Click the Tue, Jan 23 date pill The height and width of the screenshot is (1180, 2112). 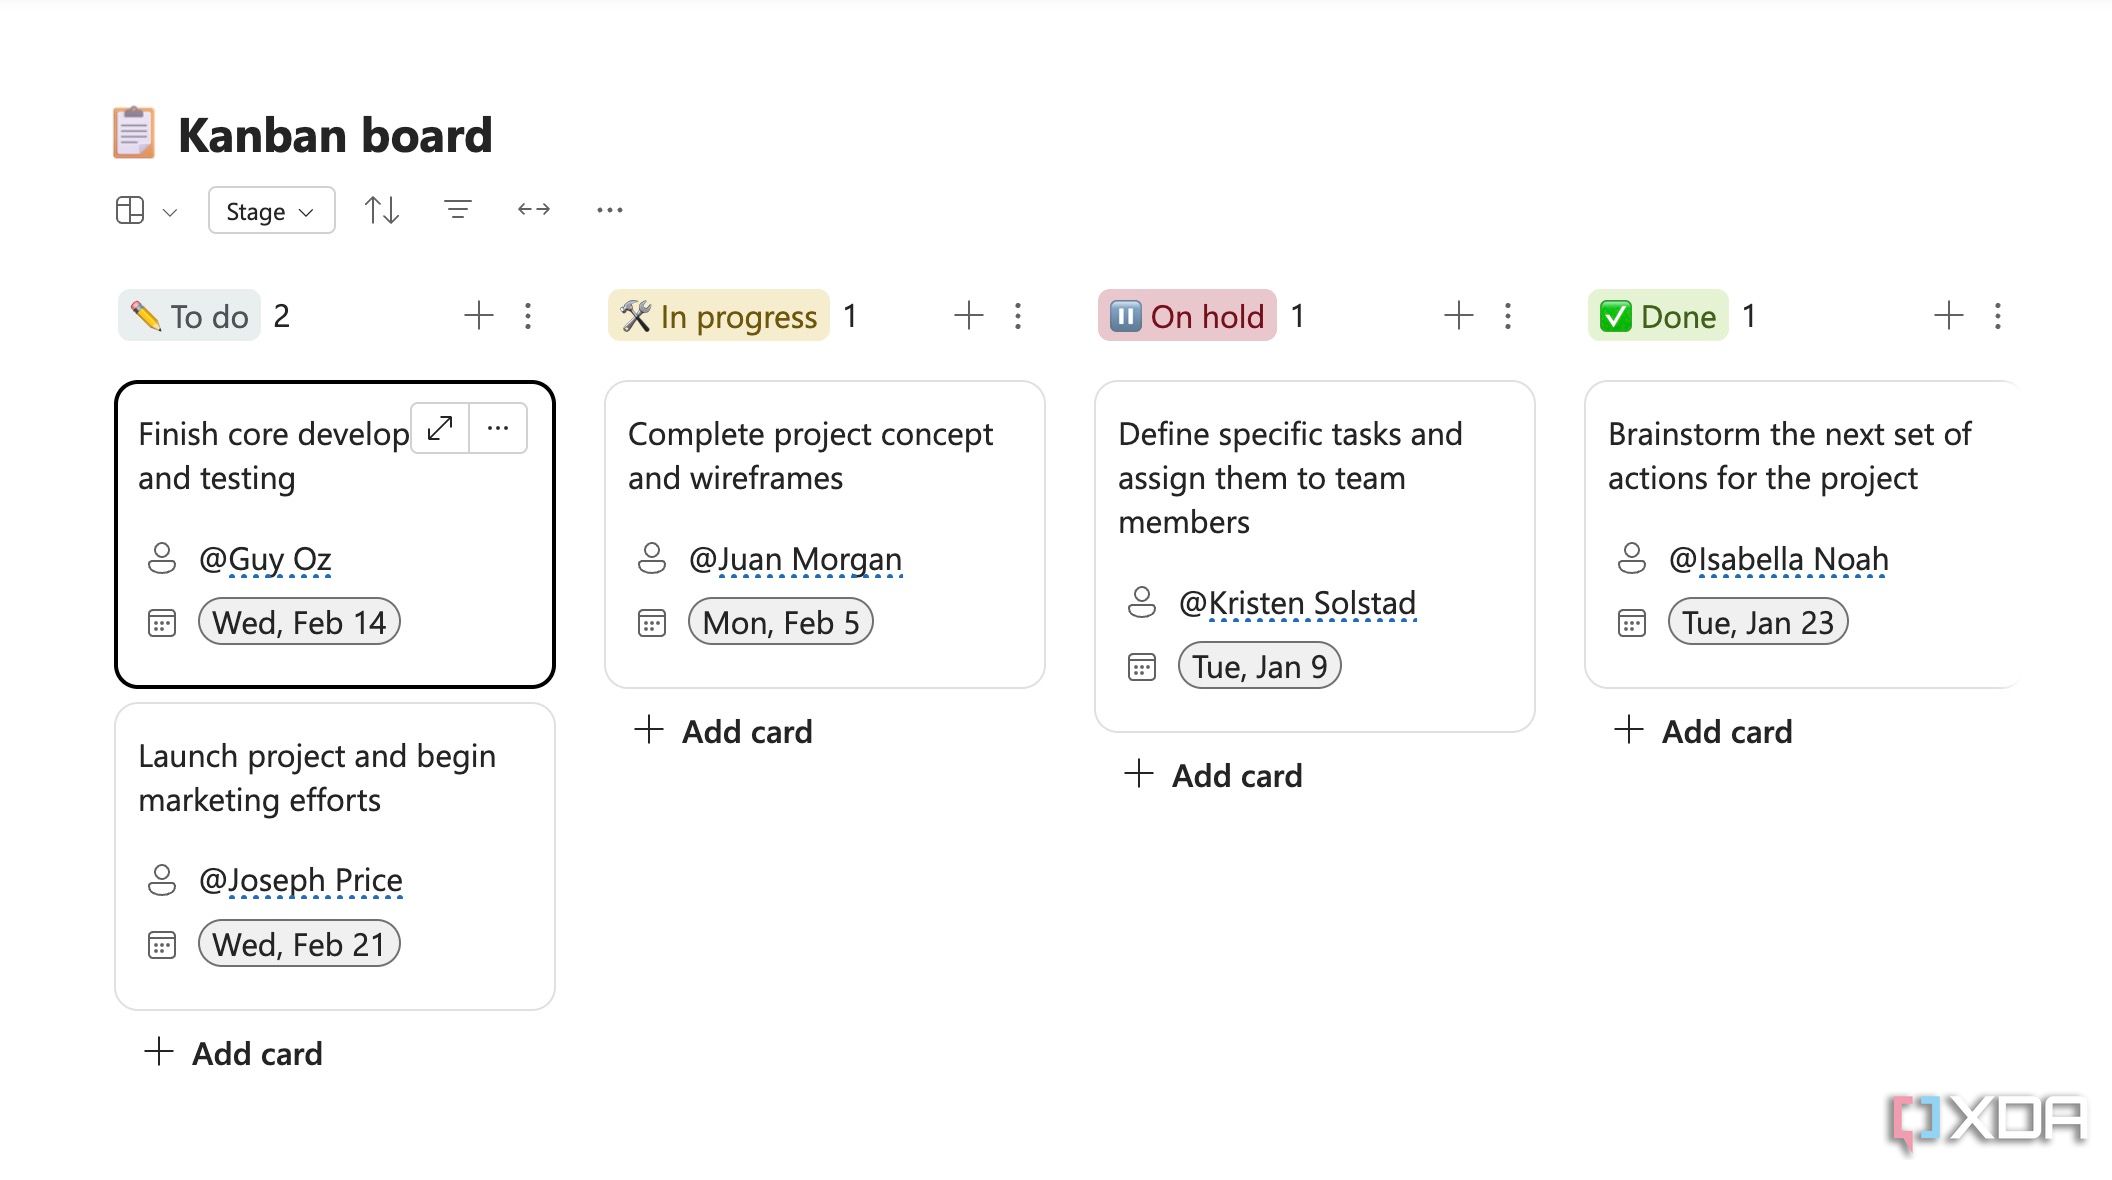[1758, 622]
